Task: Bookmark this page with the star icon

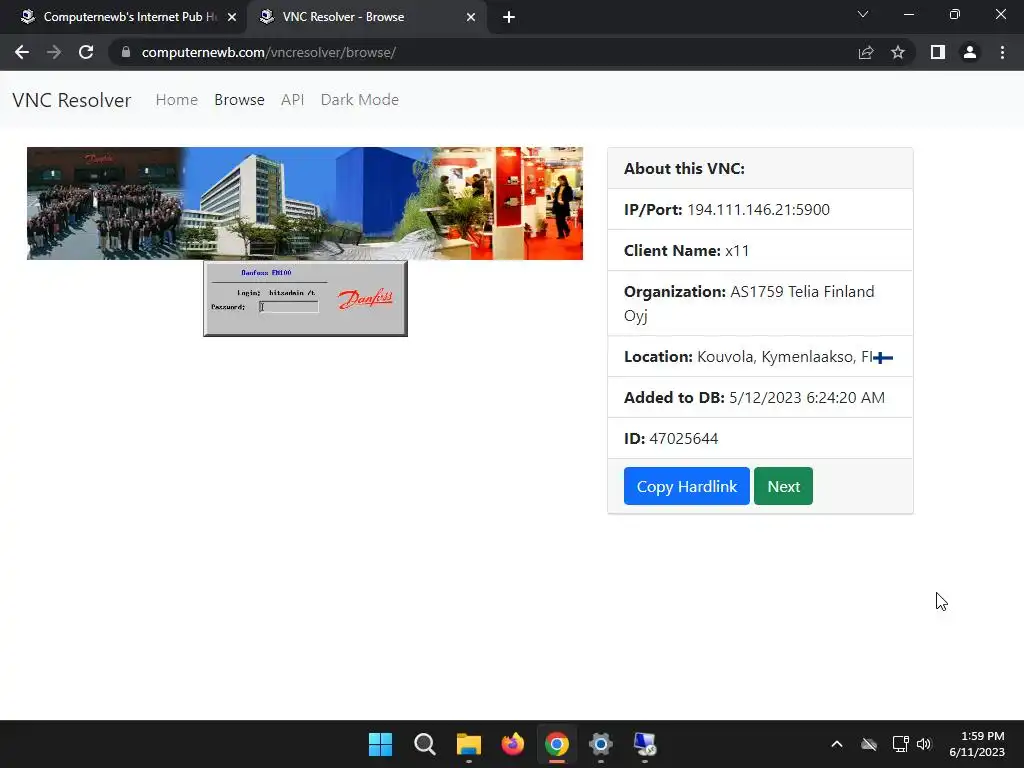Action: coord(898,52)
